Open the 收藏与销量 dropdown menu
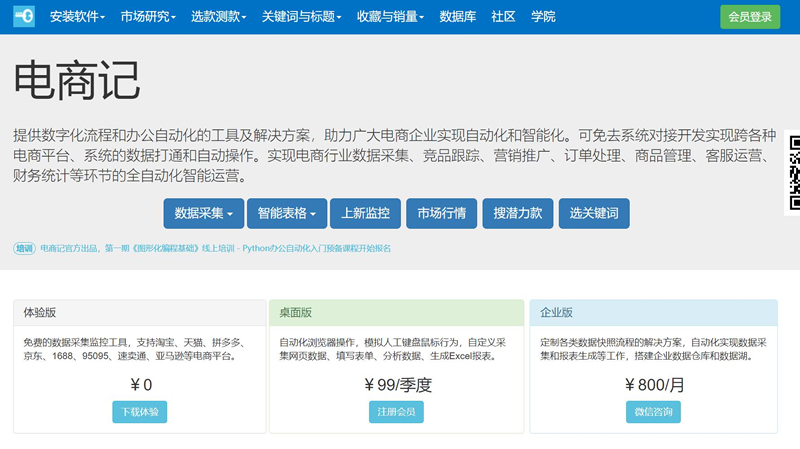 click(390, 17)
